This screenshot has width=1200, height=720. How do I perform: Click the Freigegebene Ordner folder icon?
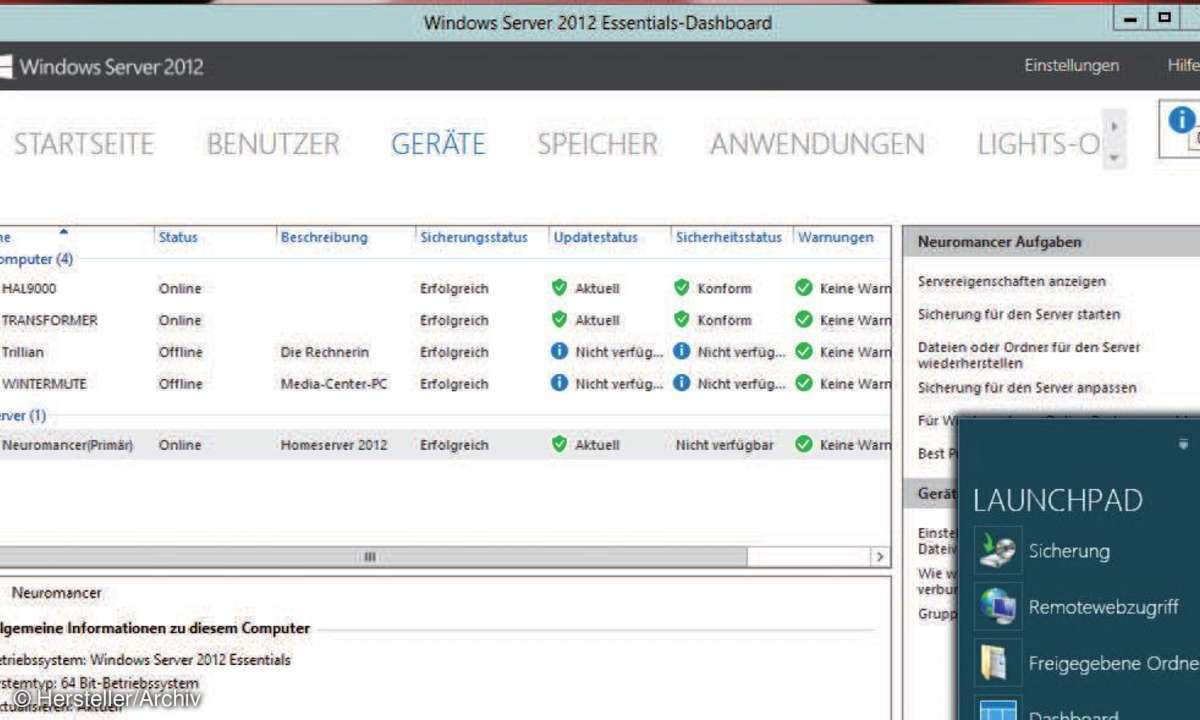click(998, 663)
